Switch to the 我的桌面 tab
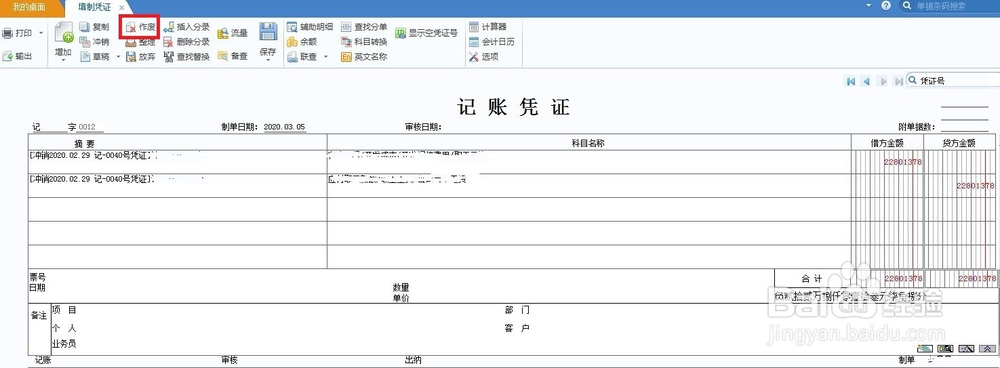This screenshot has height=368, width=1000. tap(29, 7)
